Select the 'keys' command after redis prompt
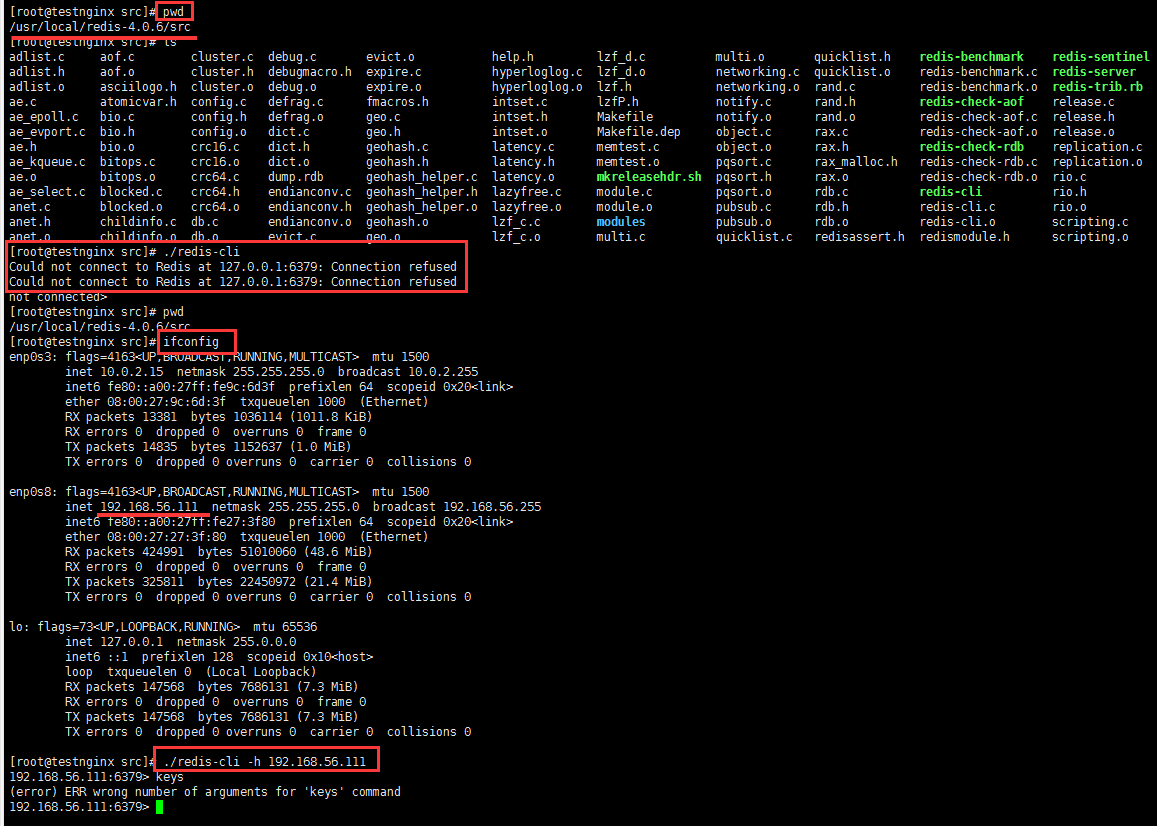 tap(170, 777)
